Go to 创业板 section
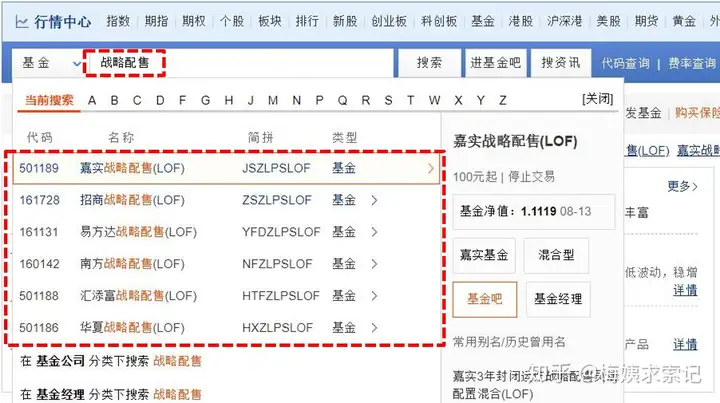The width and height of the screenshot is (720, 403). pyautogui.click(x=389, y=21)
